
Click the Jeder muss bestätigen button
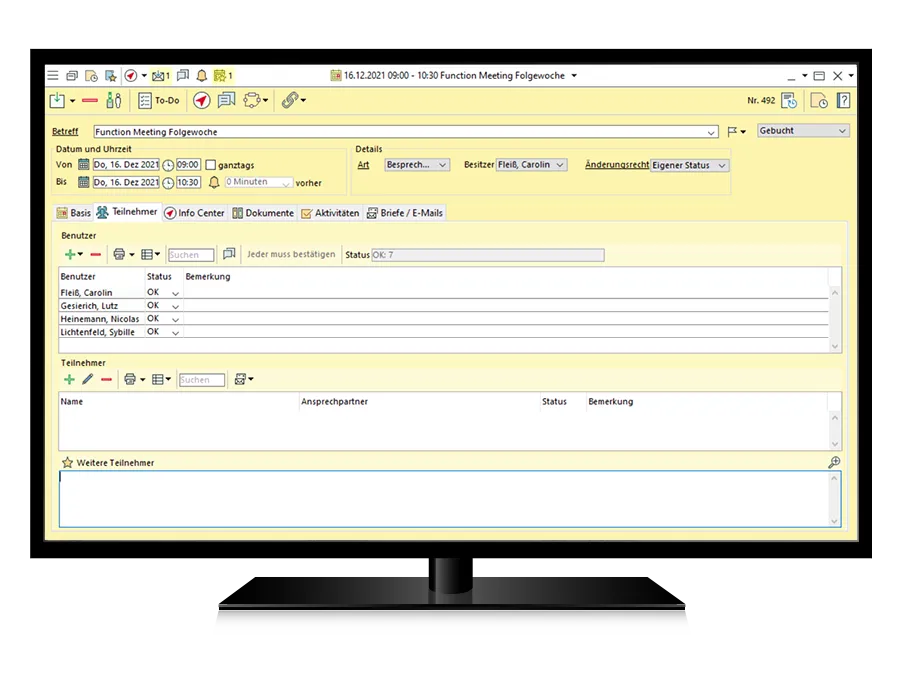tap(290, 255)
